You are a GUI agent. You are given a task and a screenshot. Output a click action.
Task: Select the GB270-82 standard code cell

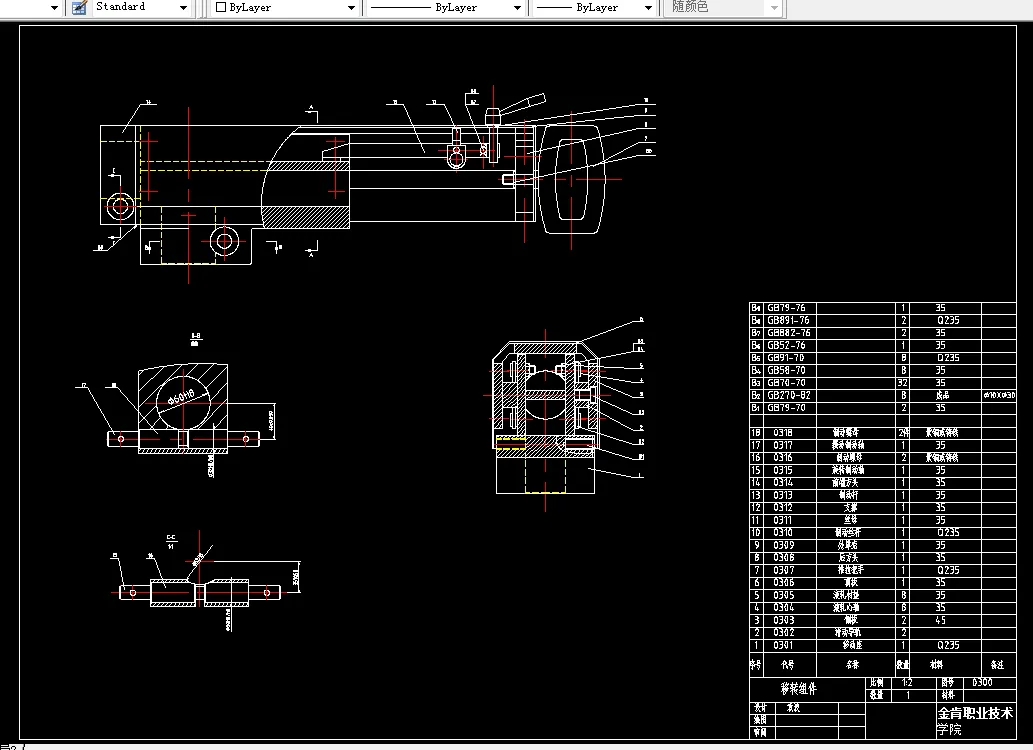pos(789,395)
